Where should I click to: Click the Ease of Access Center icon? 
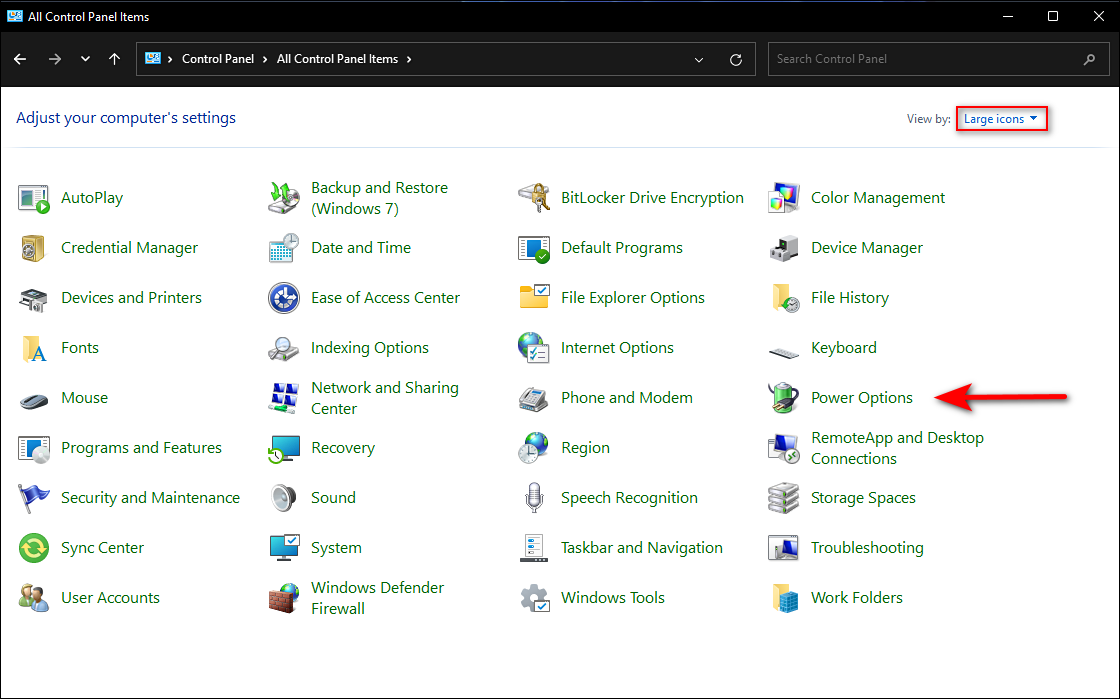pos(284,298)
